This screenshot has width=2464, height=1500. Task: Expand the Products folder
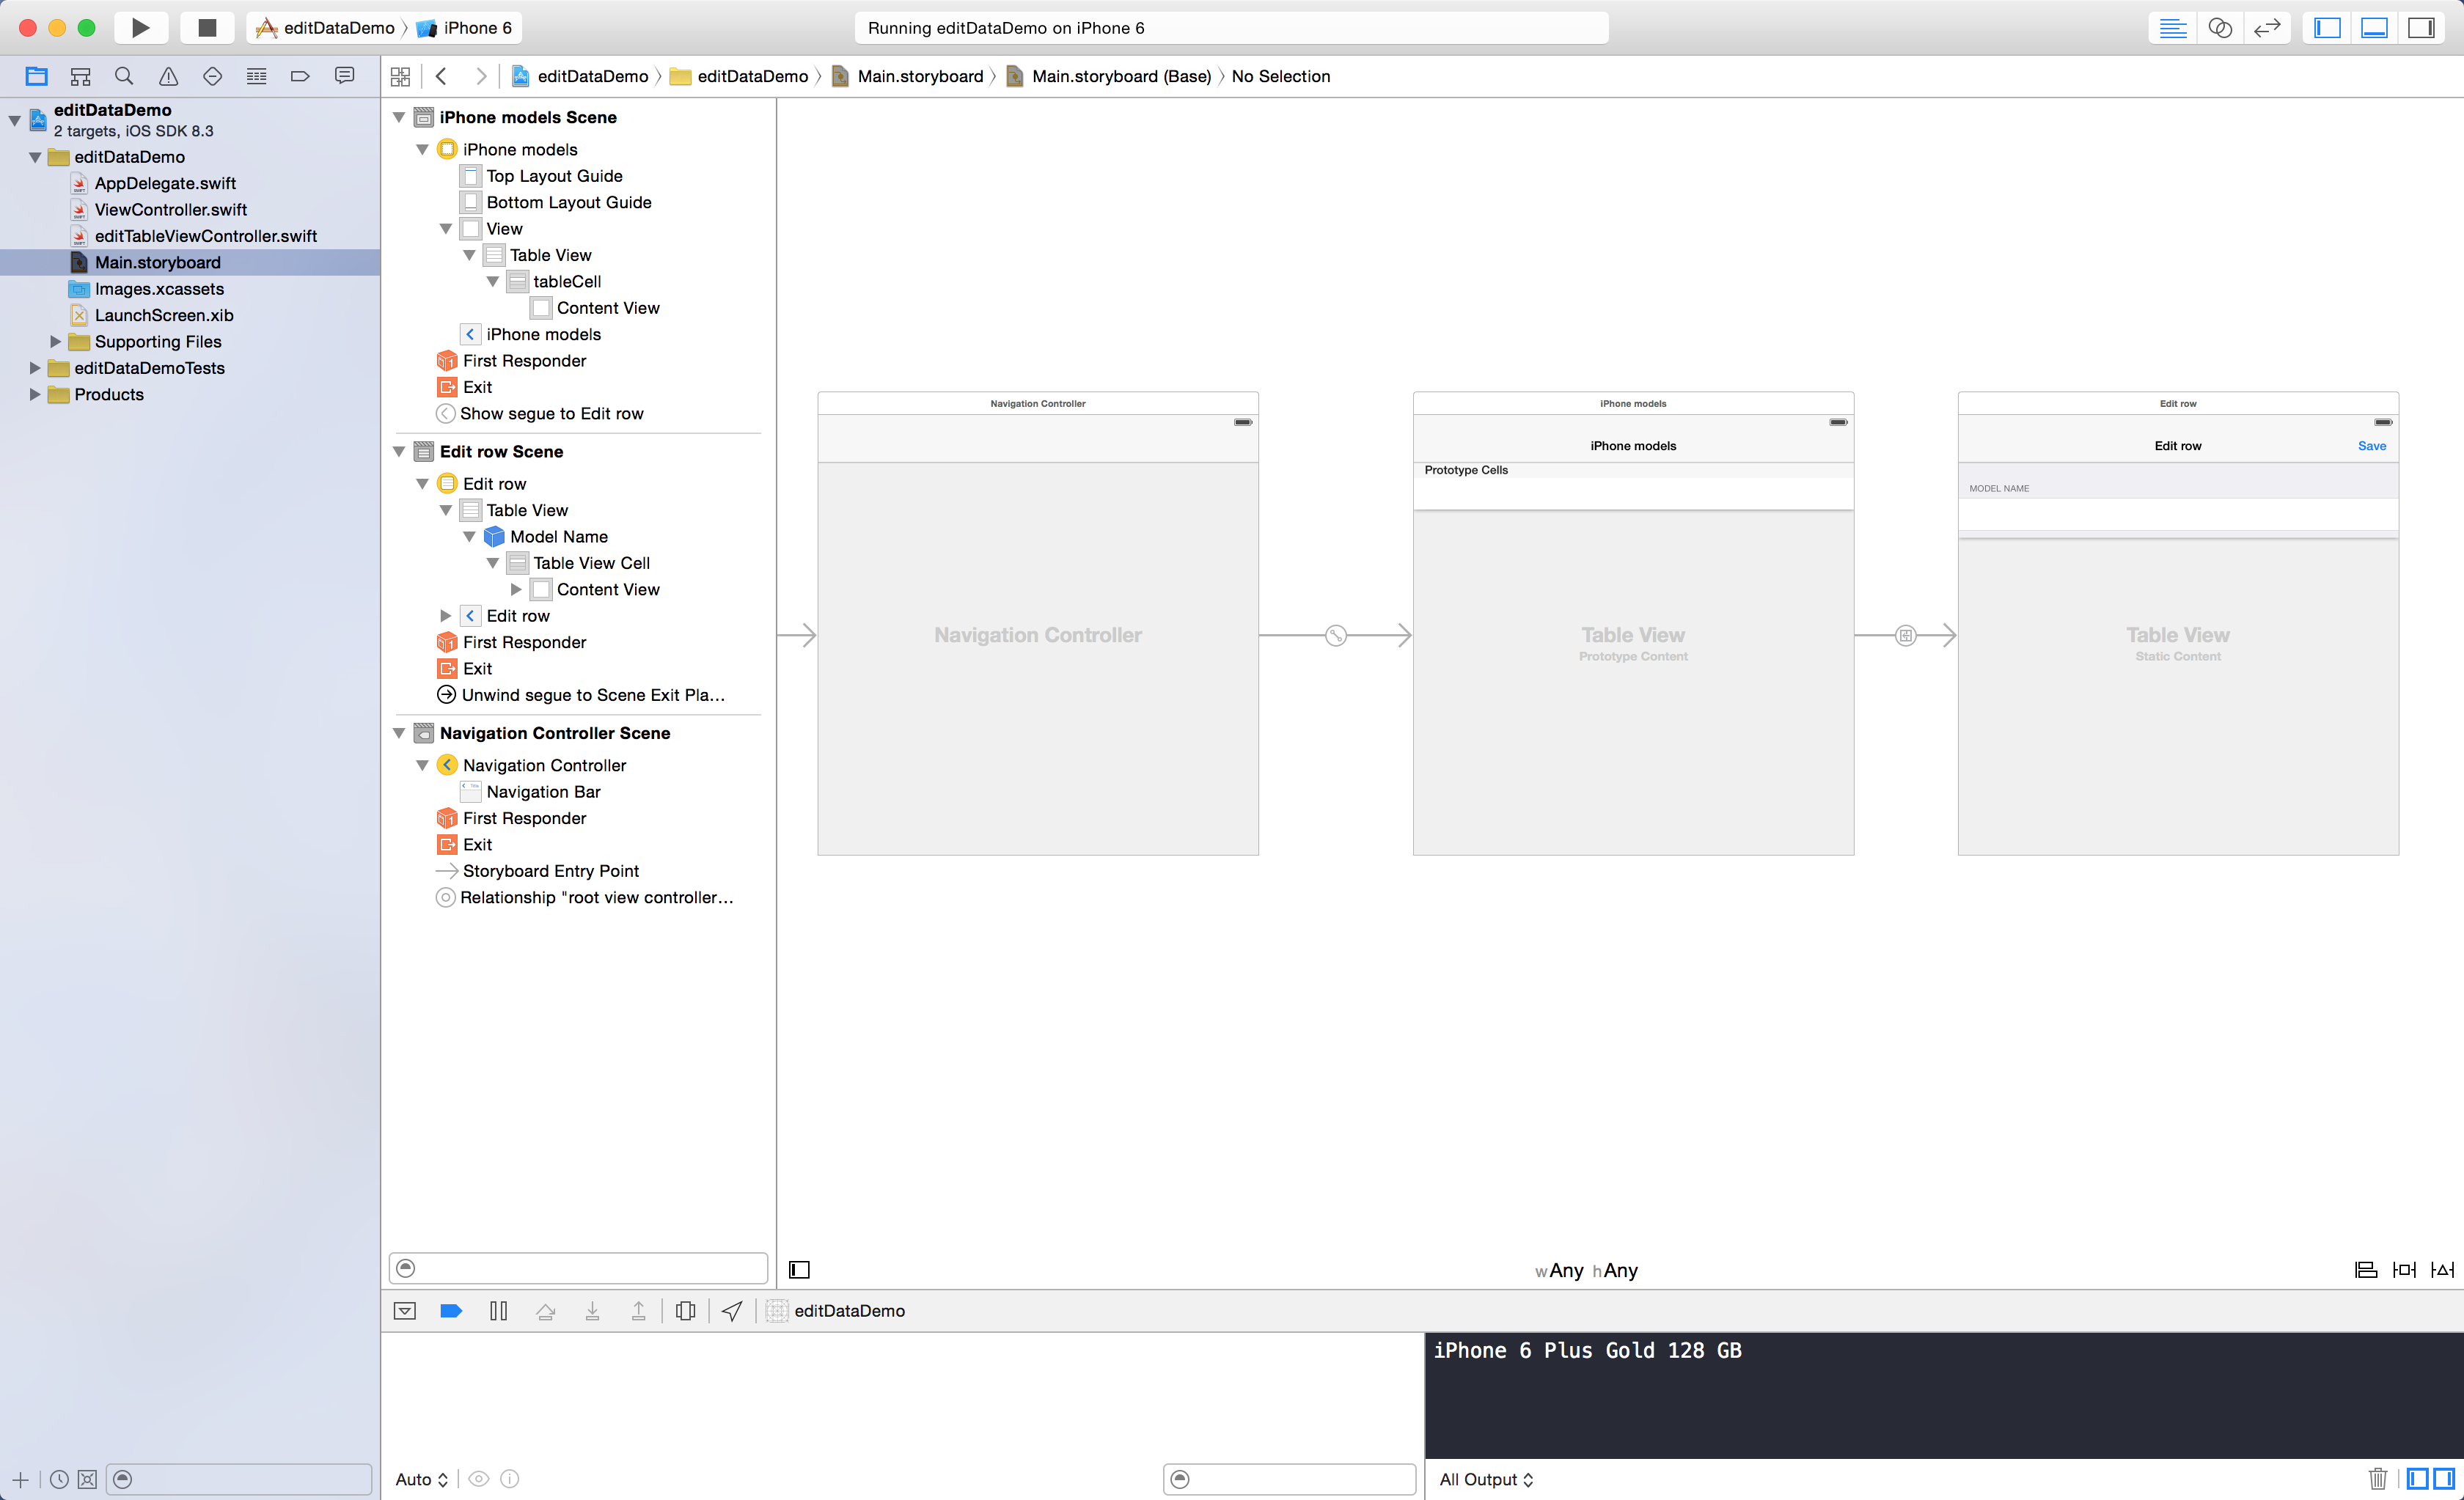35,394
